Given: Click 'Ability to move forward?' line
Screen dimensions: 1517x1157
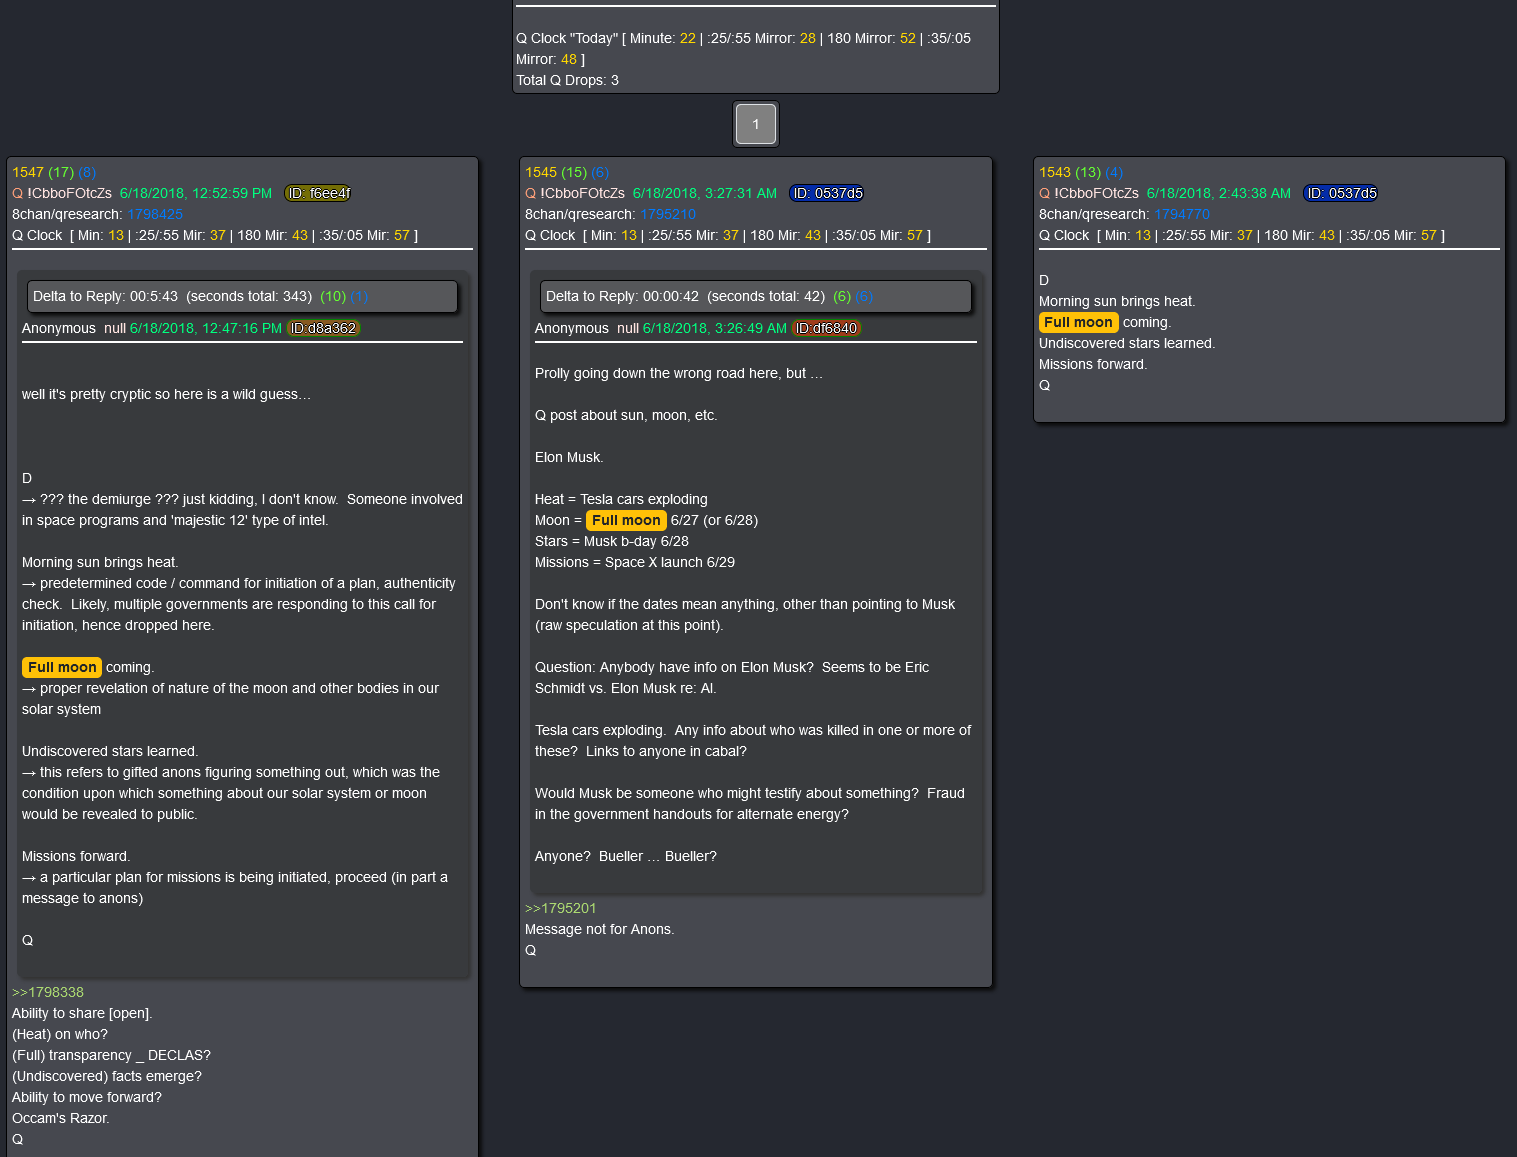Looking at the screenshot, I should tap(87, 1097).
